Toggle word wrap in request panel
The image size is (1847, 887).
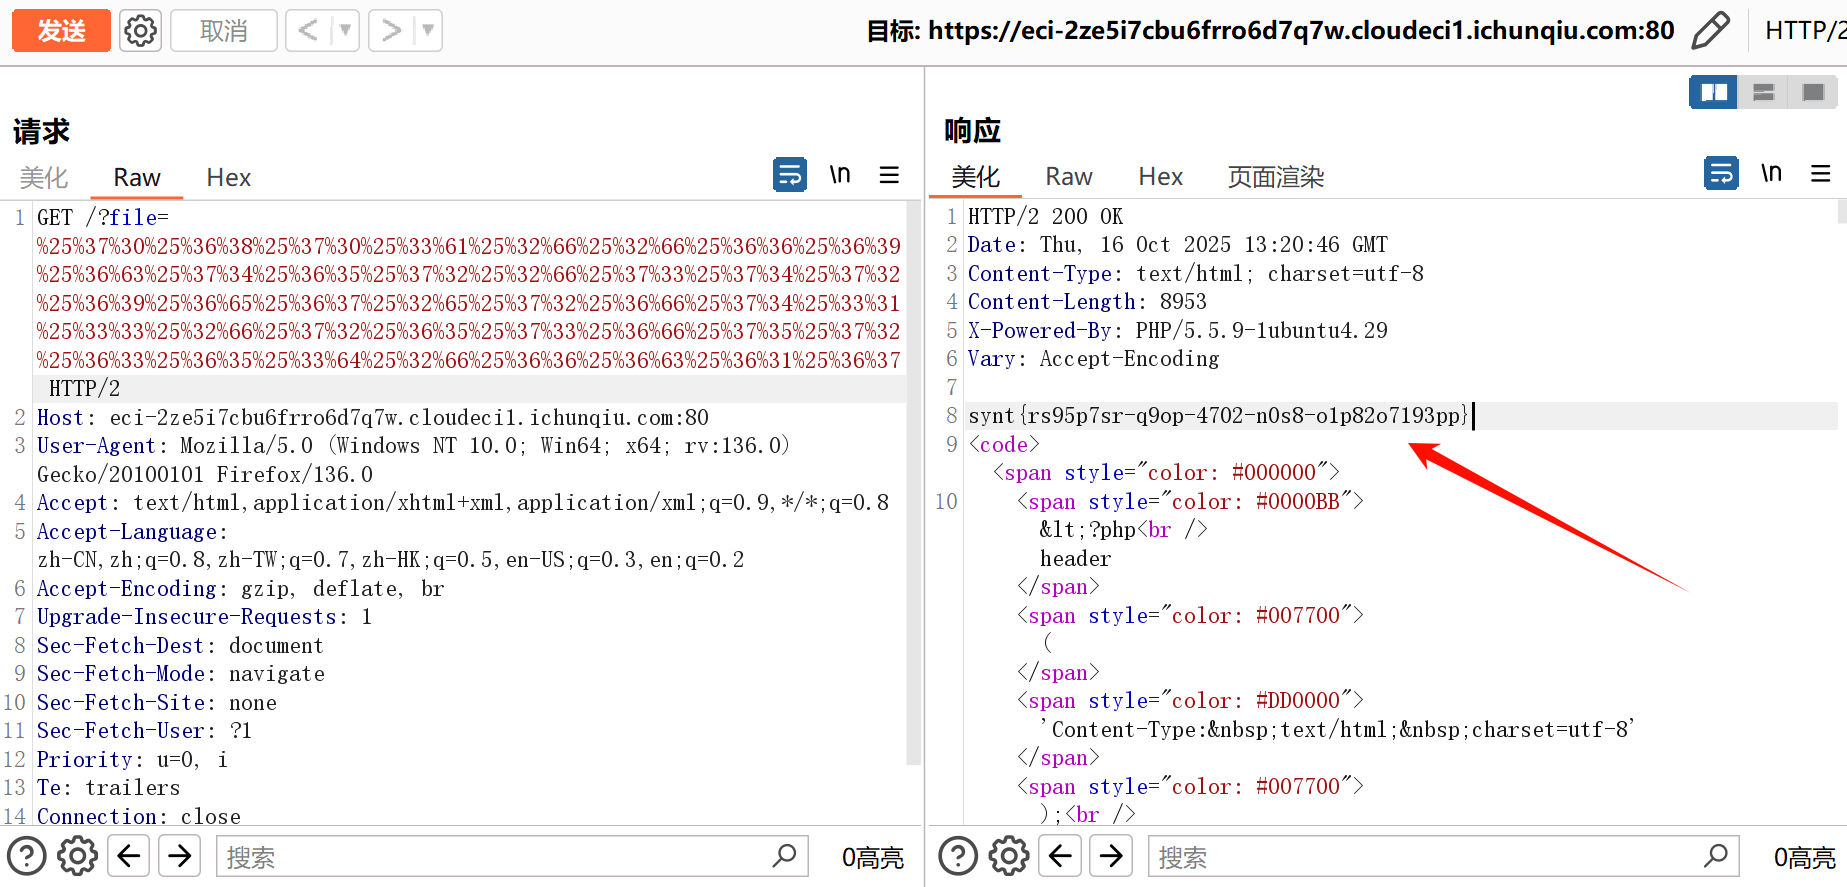pyautogui.click(x=790, y=175)
